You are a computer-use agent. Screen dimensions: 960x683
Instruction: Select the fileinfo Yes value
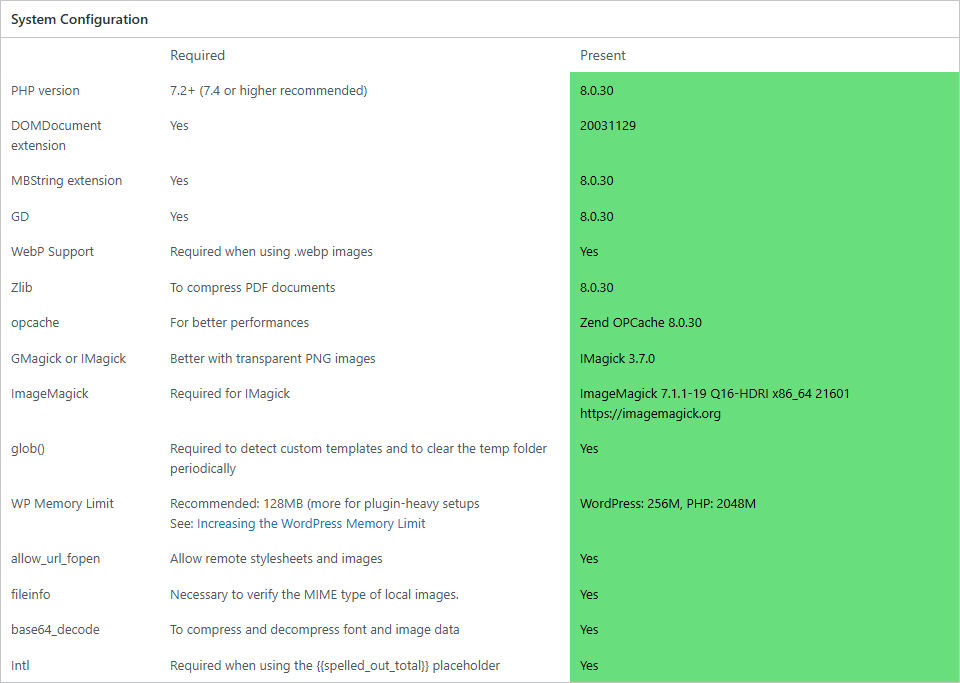589,594
